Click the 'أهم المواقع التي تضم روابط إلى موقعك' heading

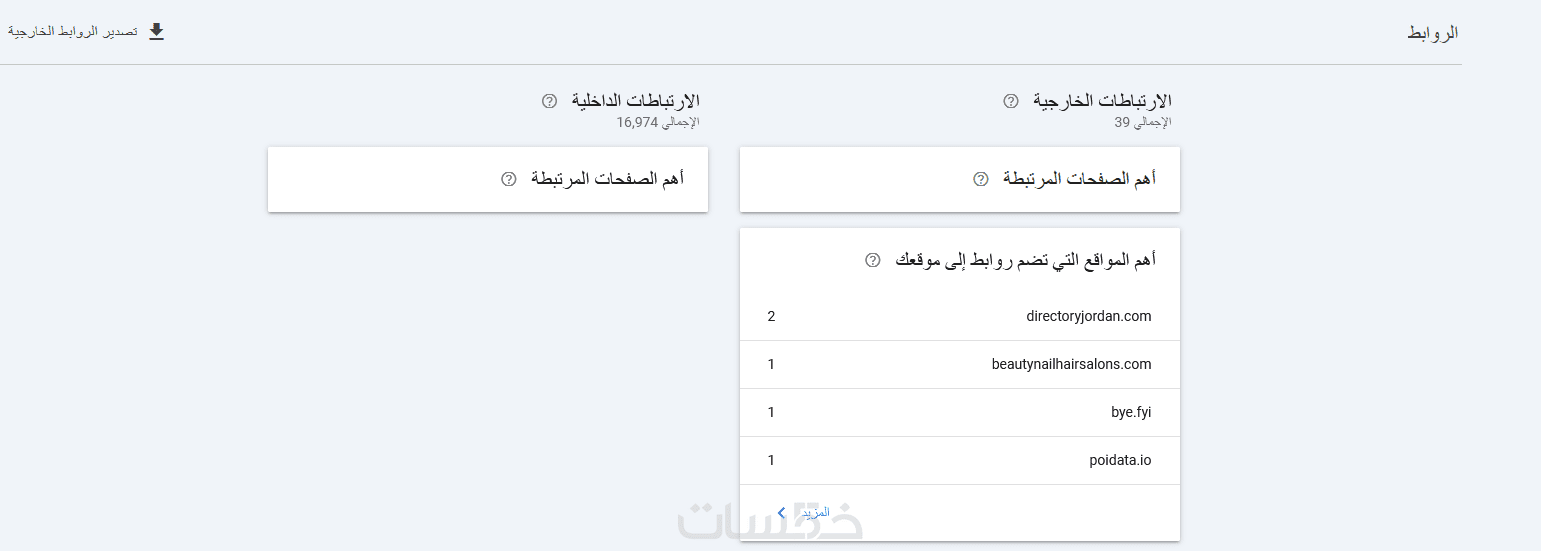pos(1026,260)
